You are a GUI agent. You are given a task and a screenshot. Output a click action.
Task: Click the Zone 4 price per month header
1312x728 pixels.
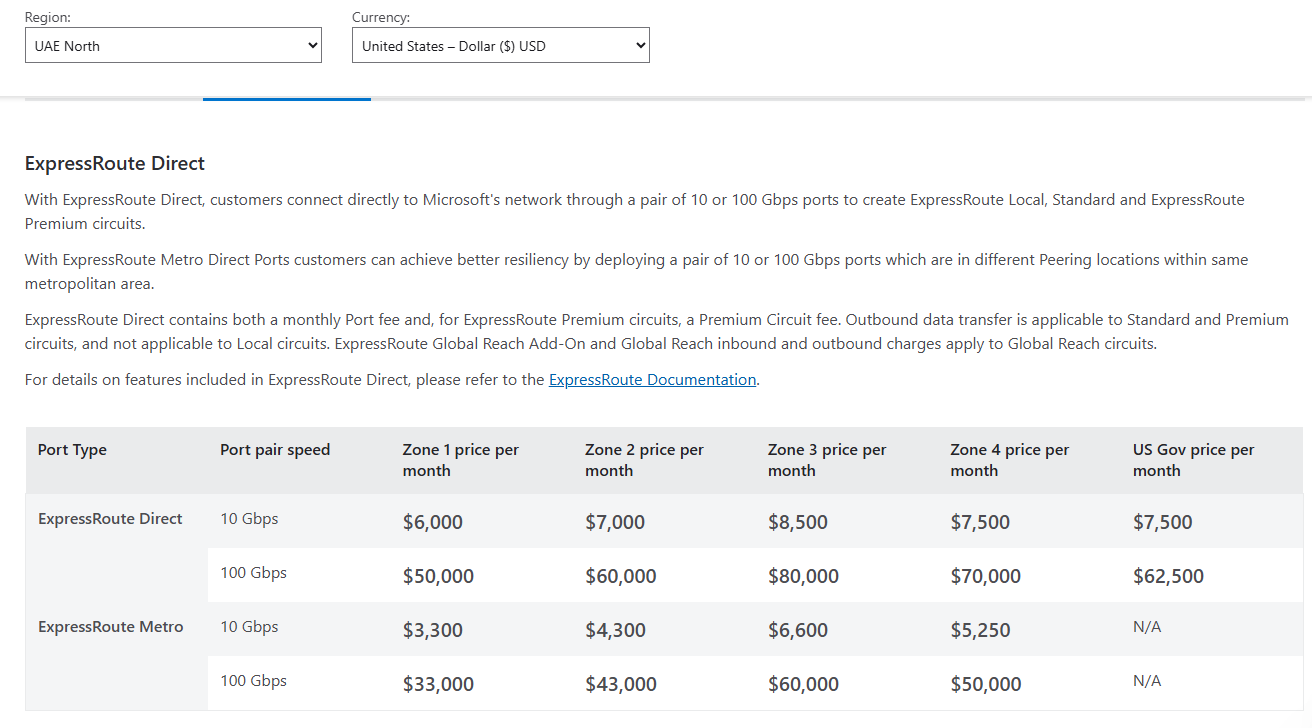(x=1010, y=460)
